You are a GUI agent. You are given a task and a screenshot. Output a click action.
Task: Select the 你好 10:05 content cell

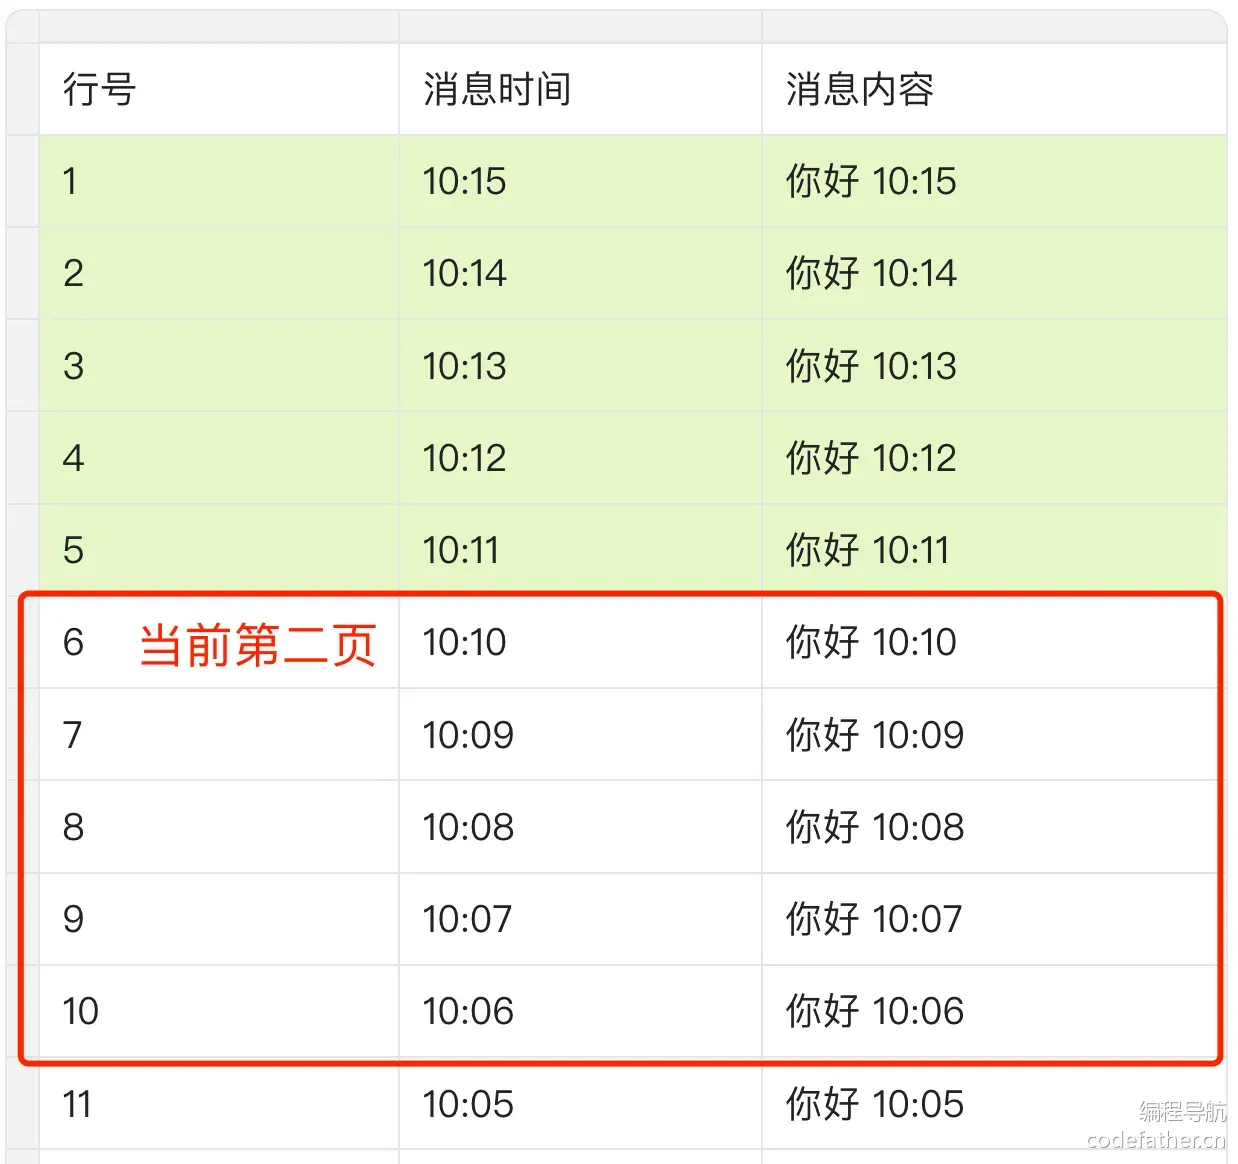click(x=994, y=1104)
